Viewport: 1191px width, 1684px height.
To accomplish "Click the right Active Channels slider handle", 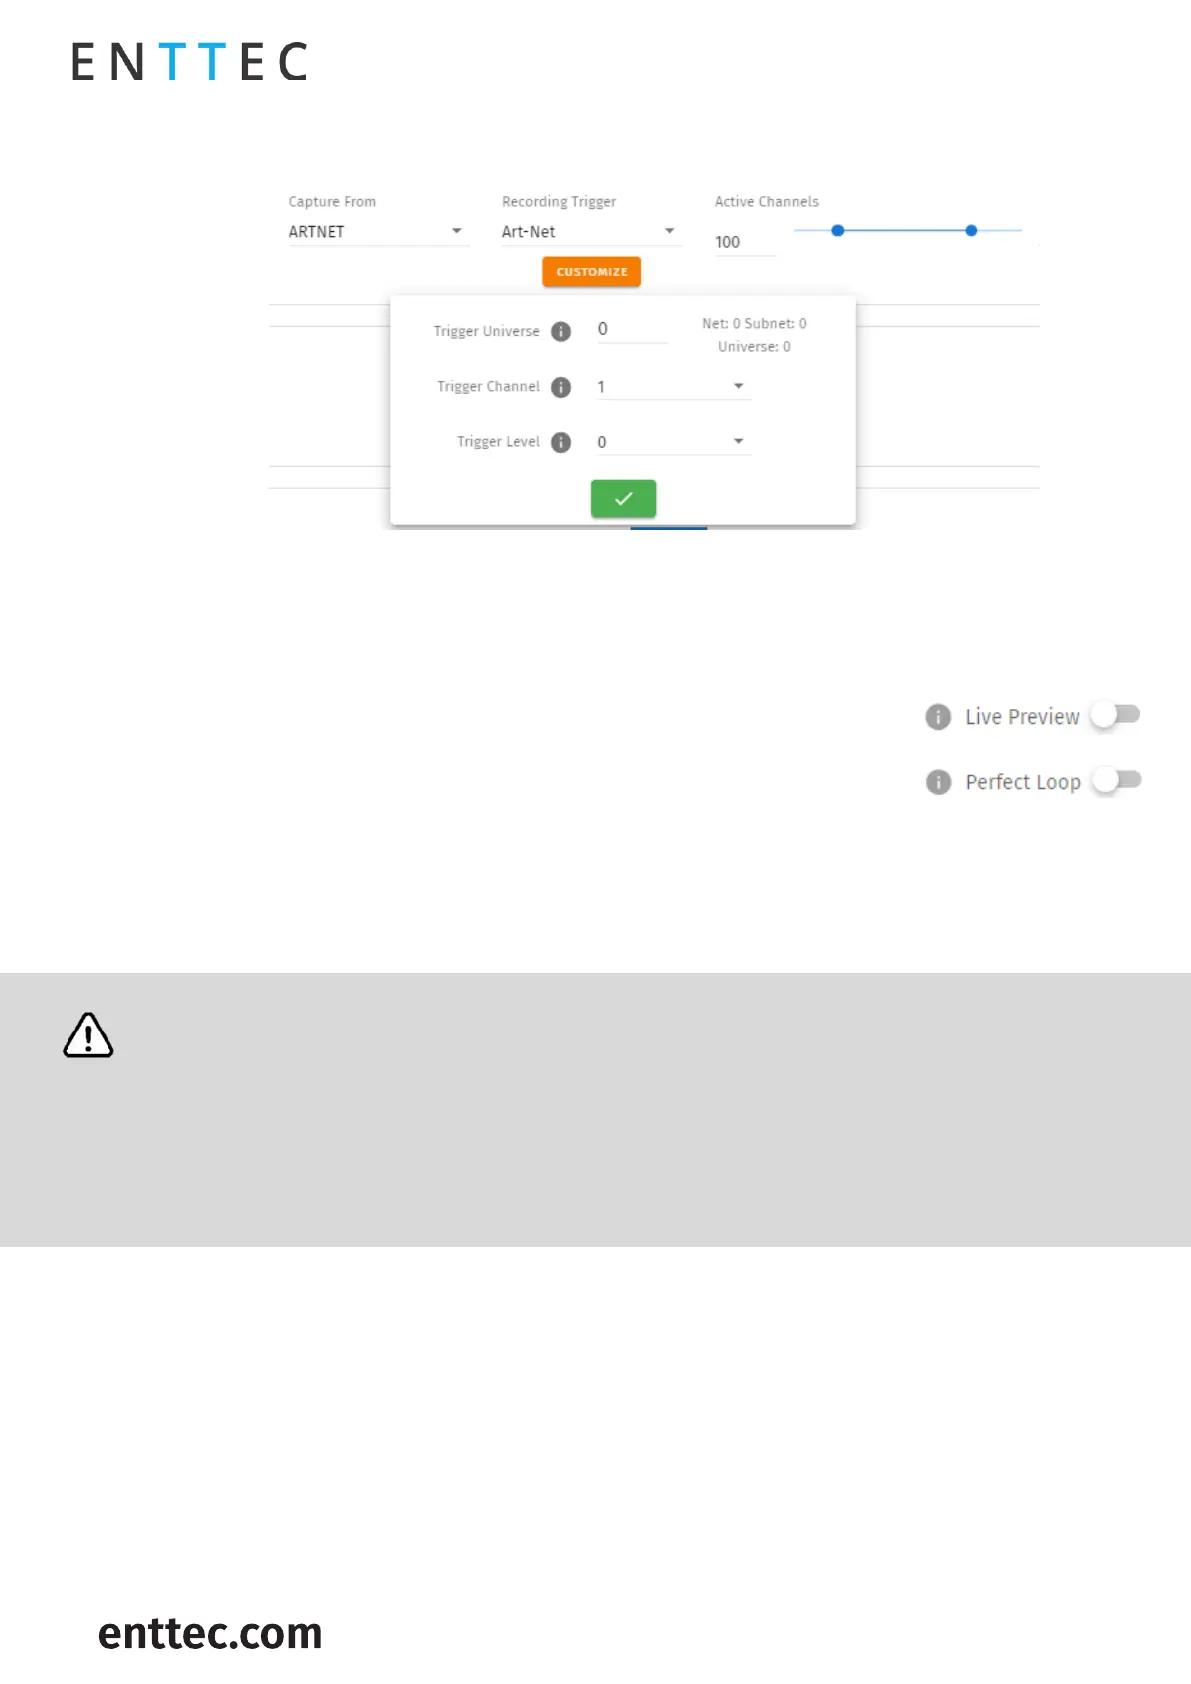I will click(x=971, y=231).
